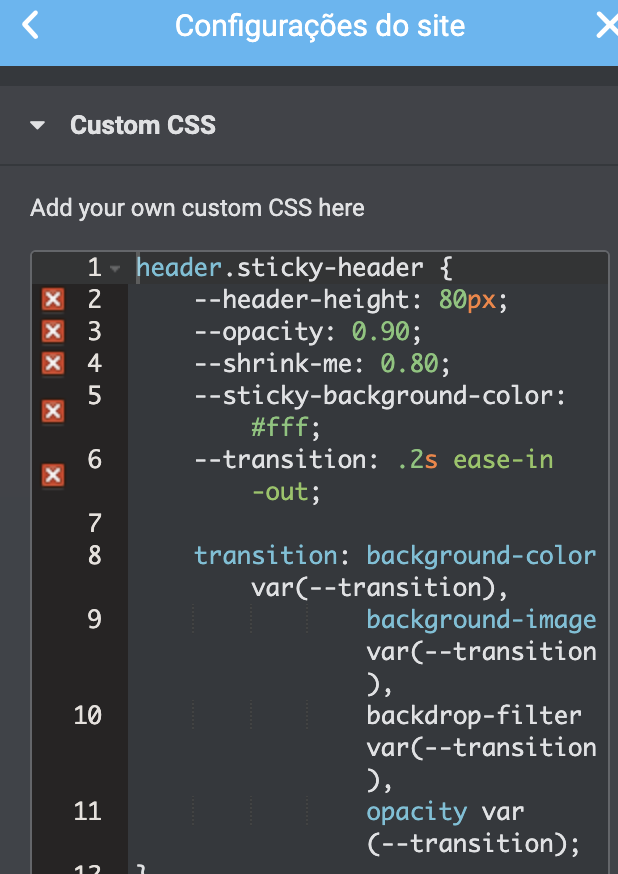Click the 'Configurações do site' header title
Viewport: 618px width, 874px height.
(320, 26)
